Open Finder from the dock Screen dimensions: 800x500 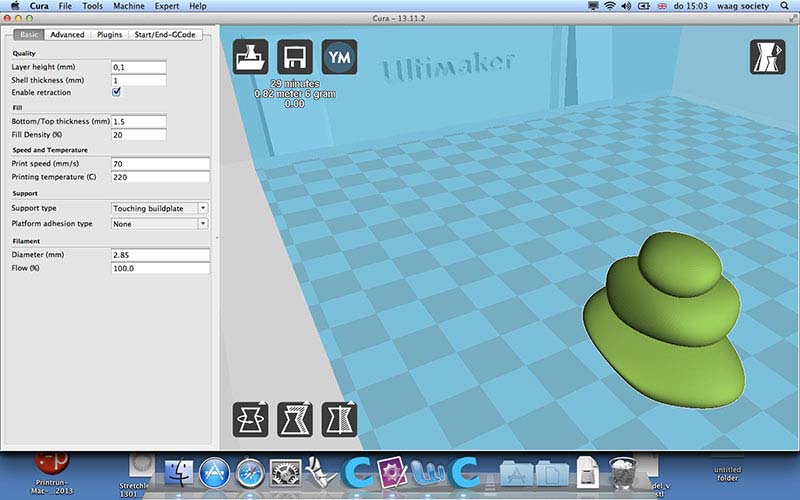[x=179, y=473]
